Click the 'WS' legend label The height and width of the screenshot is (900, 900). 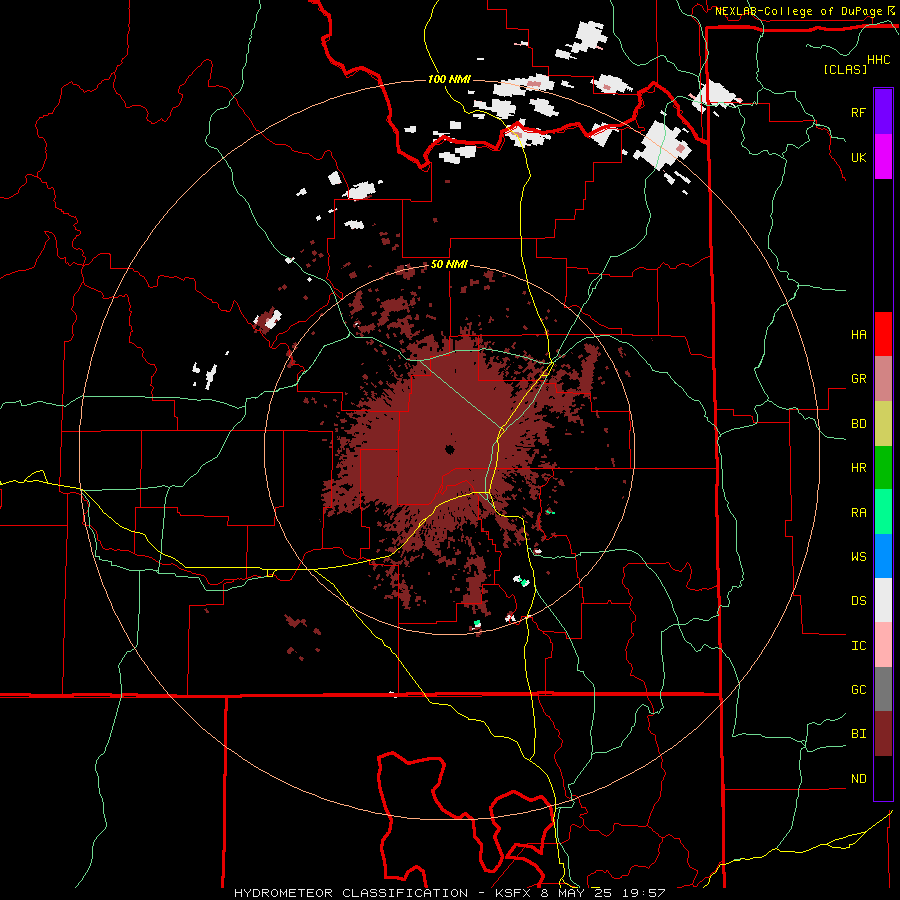858,556
